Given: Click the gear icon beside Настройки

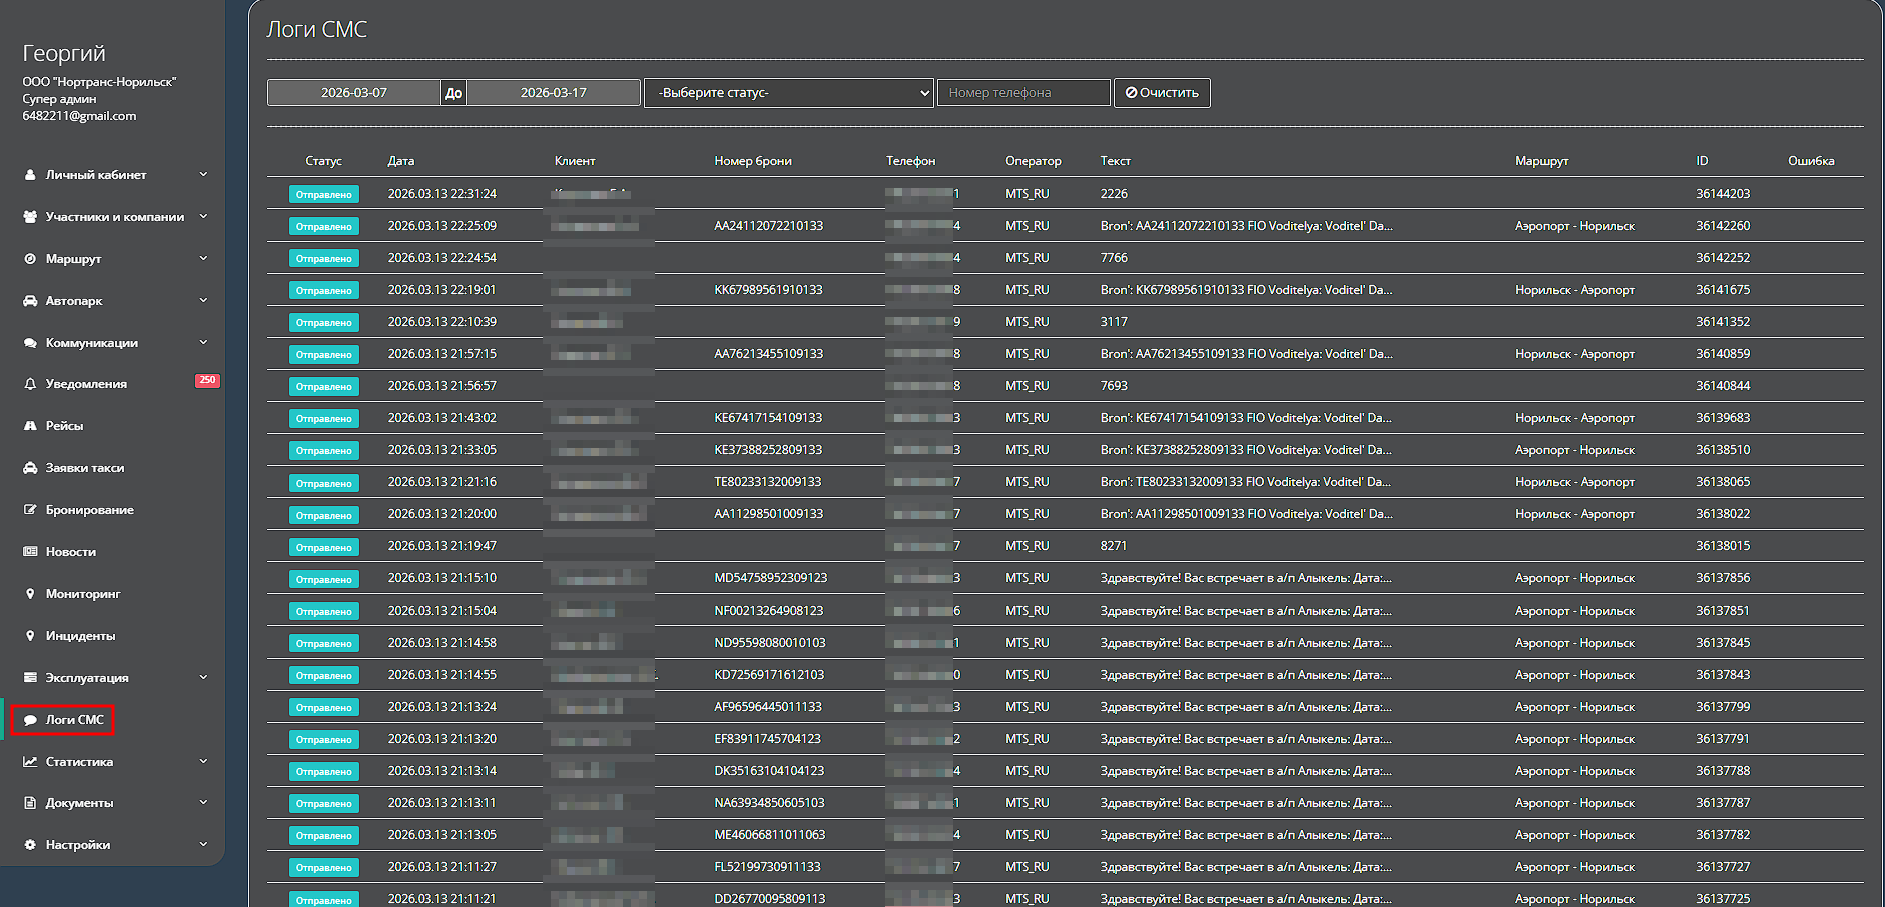Looking at the screenshot, I should (30, 845).
